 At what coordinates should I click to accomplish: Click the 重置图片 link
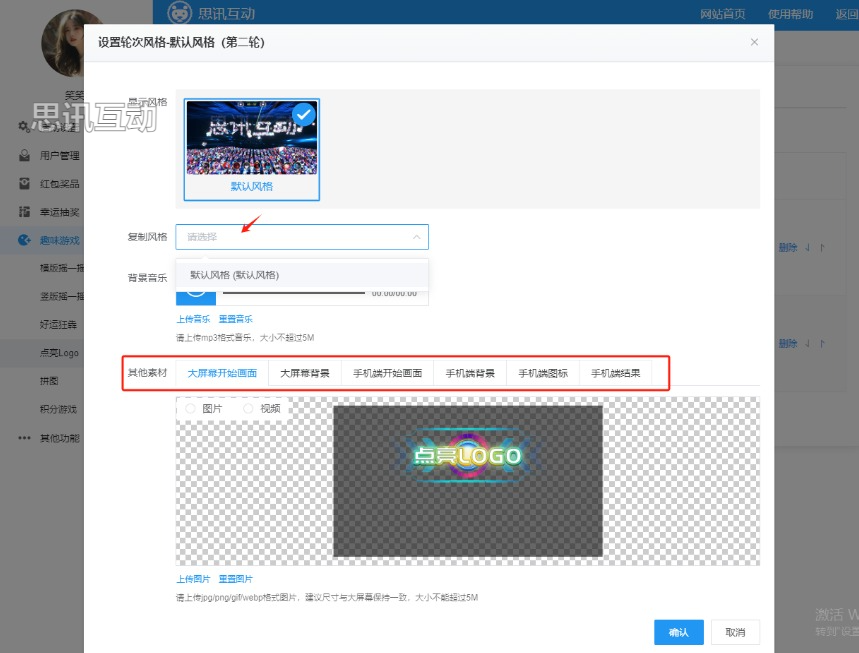coord(236,579)
